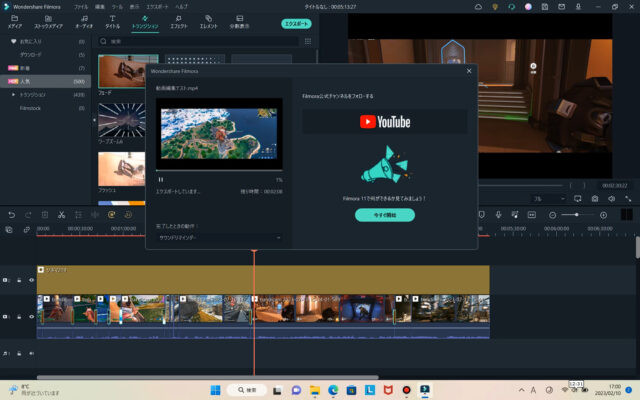Click the transitions search field

(x=198, y=41)
